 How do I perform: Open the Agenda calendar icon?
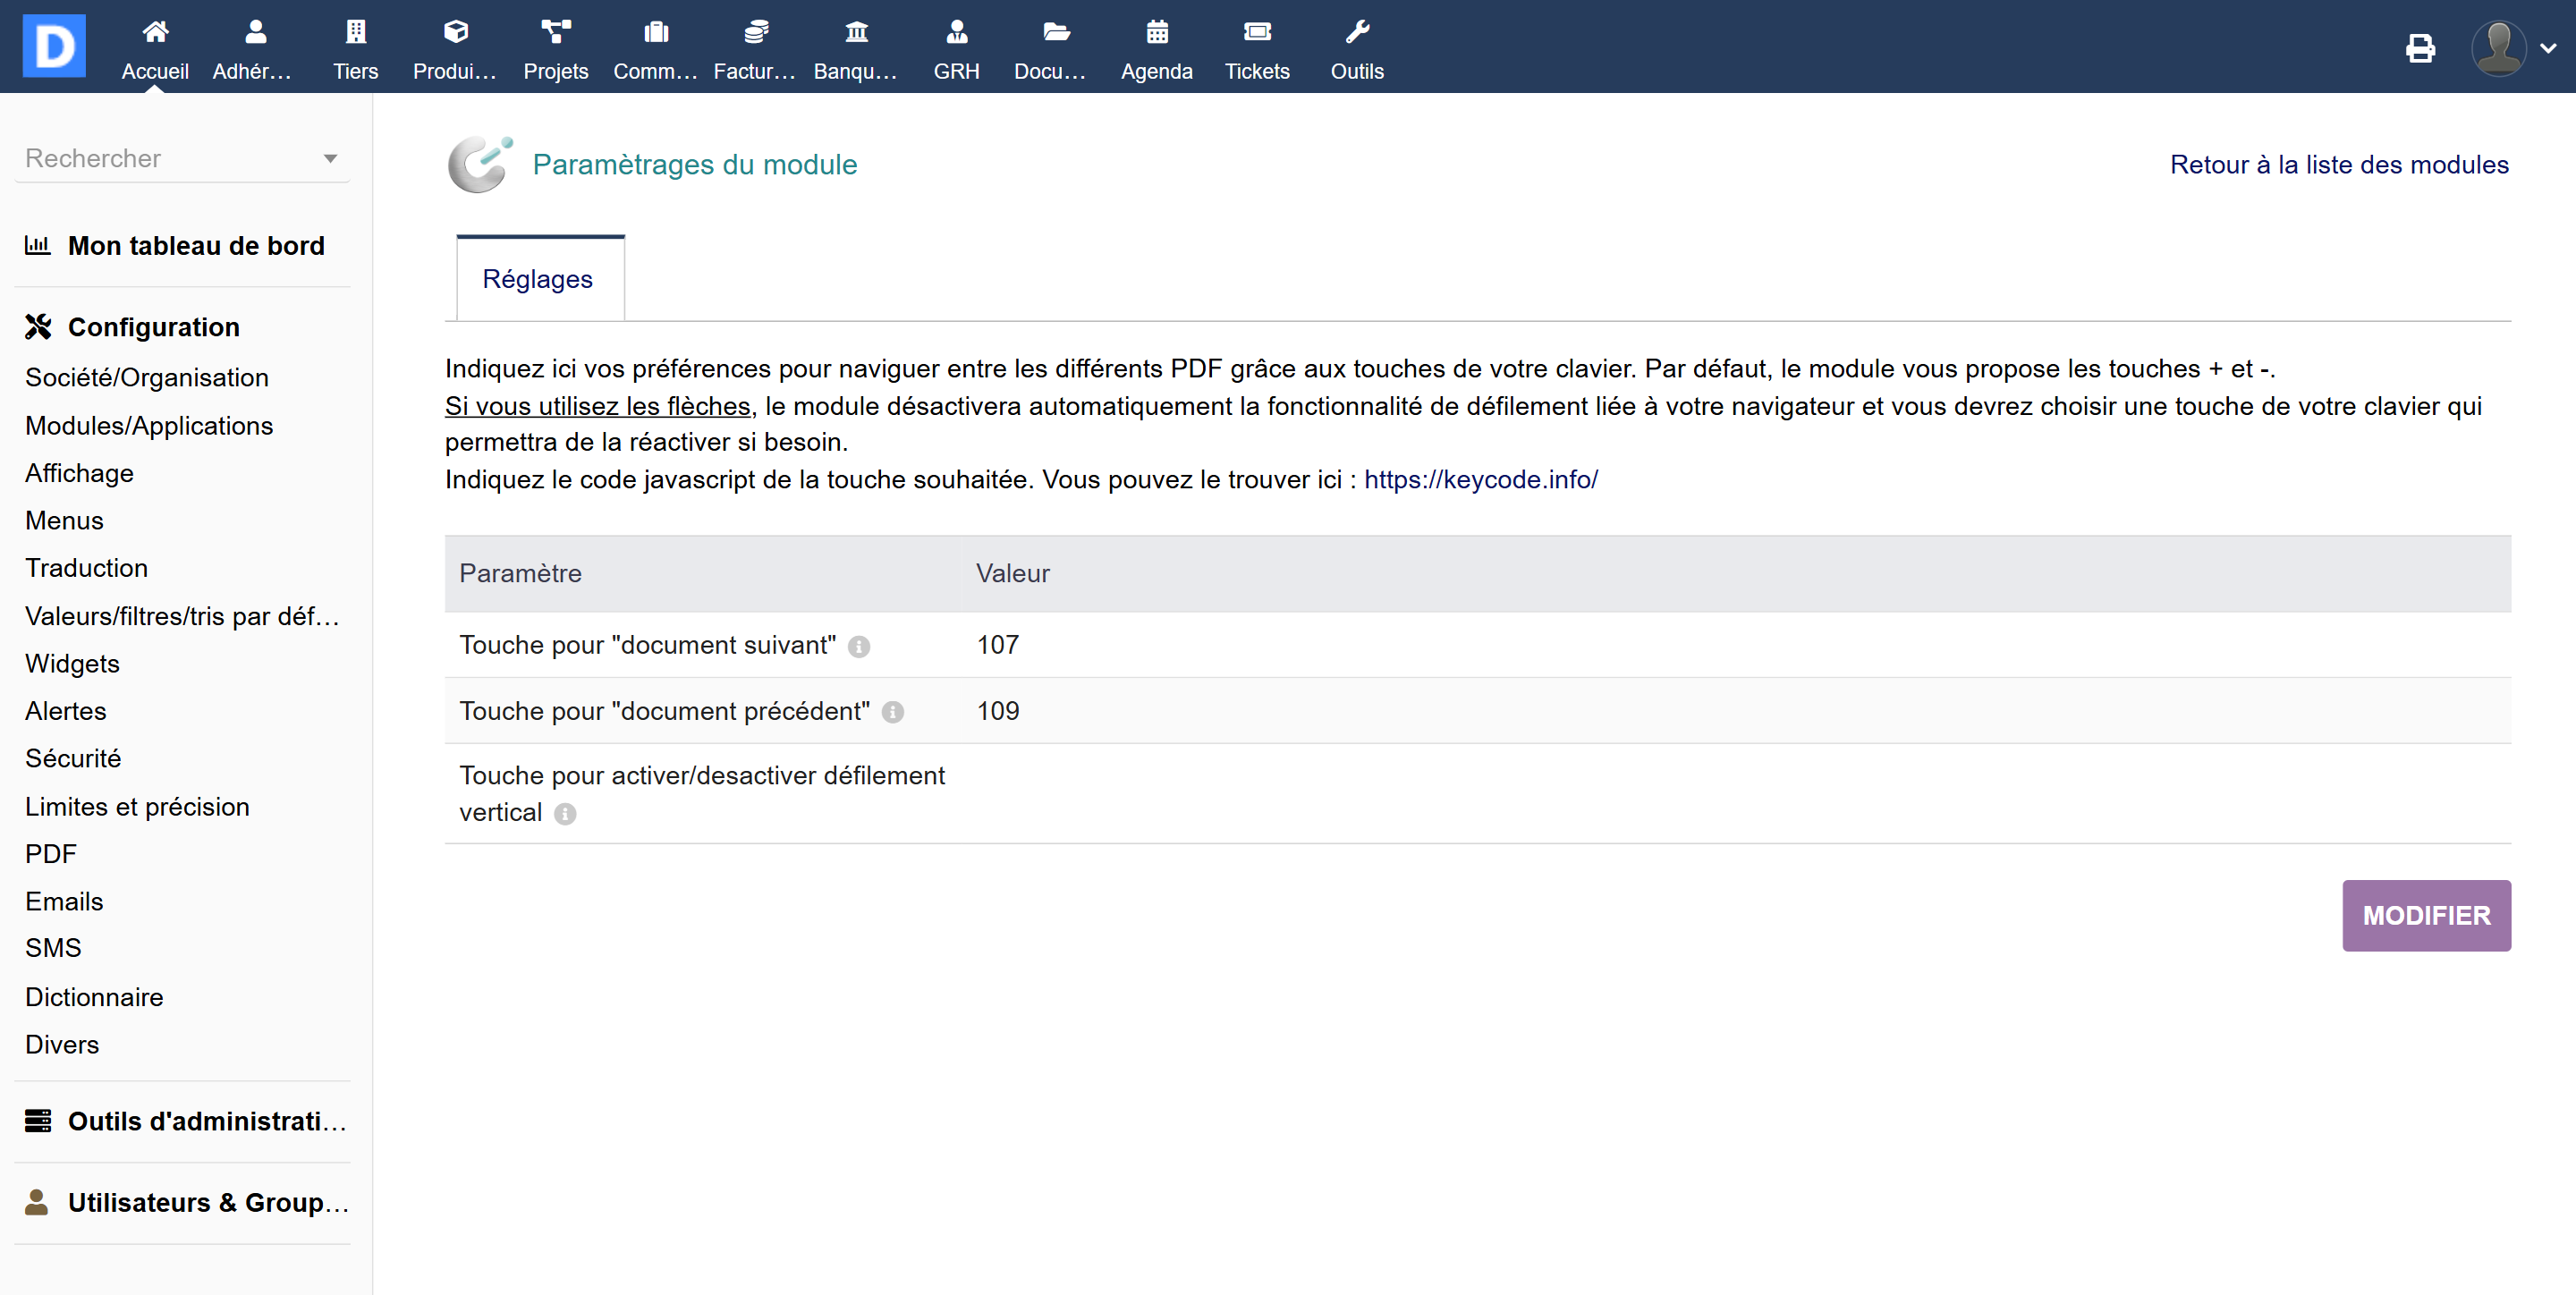point(1156,32)
